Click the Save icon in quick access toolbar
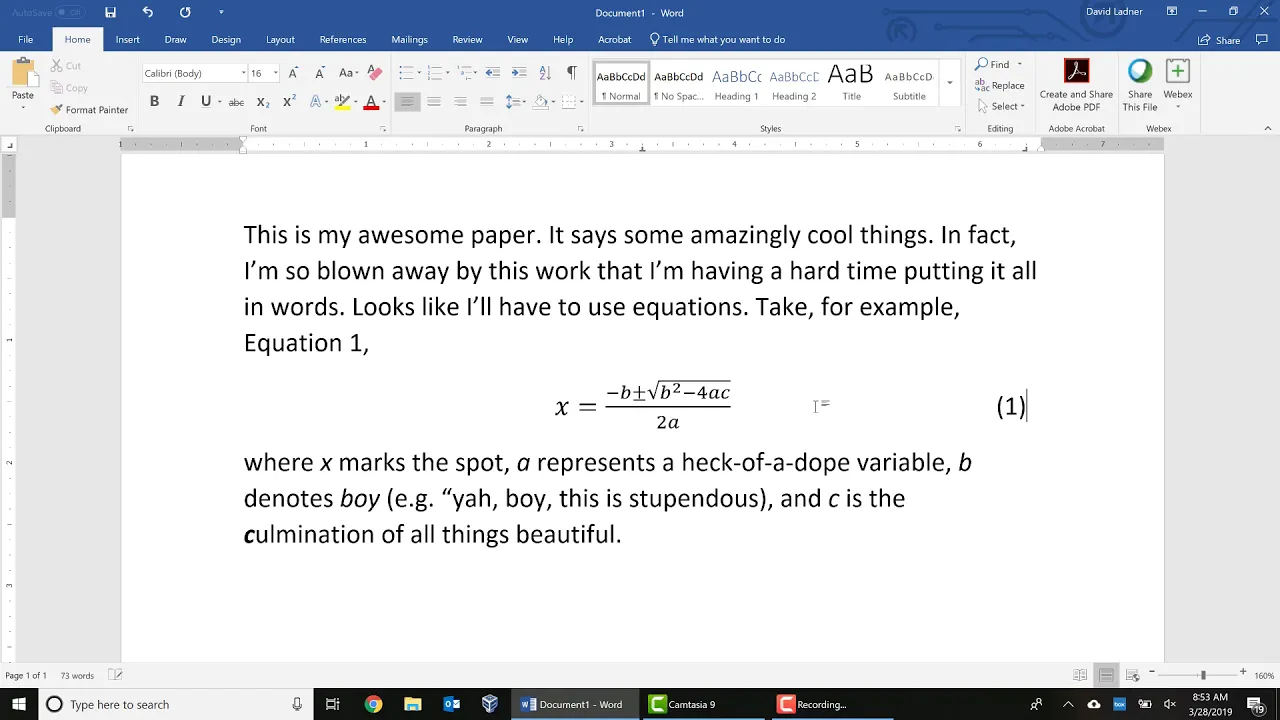1280x720 pixels. point(110,12)
